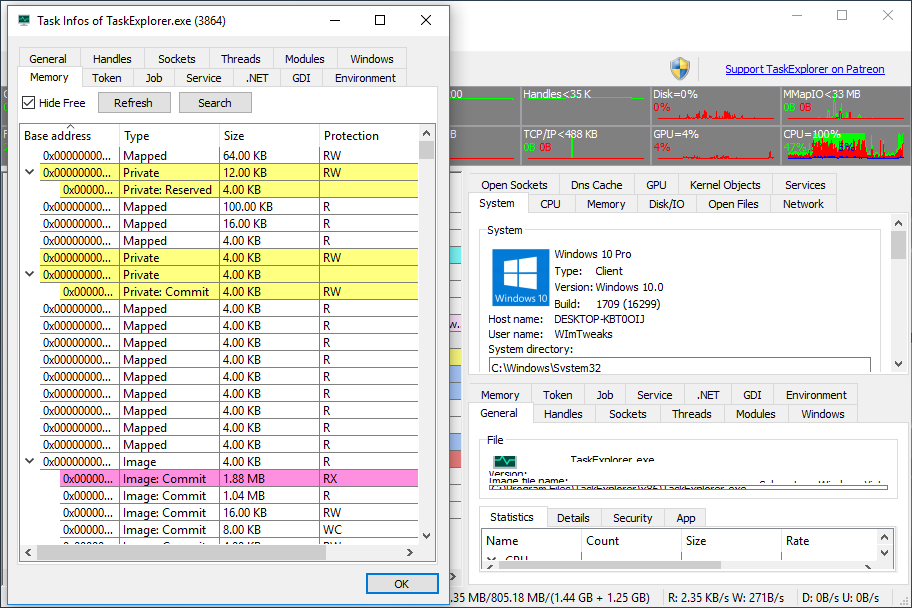
Task: Open the Threads tab in Task Infos dialog
Action: pyautogui.click(x=241, y=59)
